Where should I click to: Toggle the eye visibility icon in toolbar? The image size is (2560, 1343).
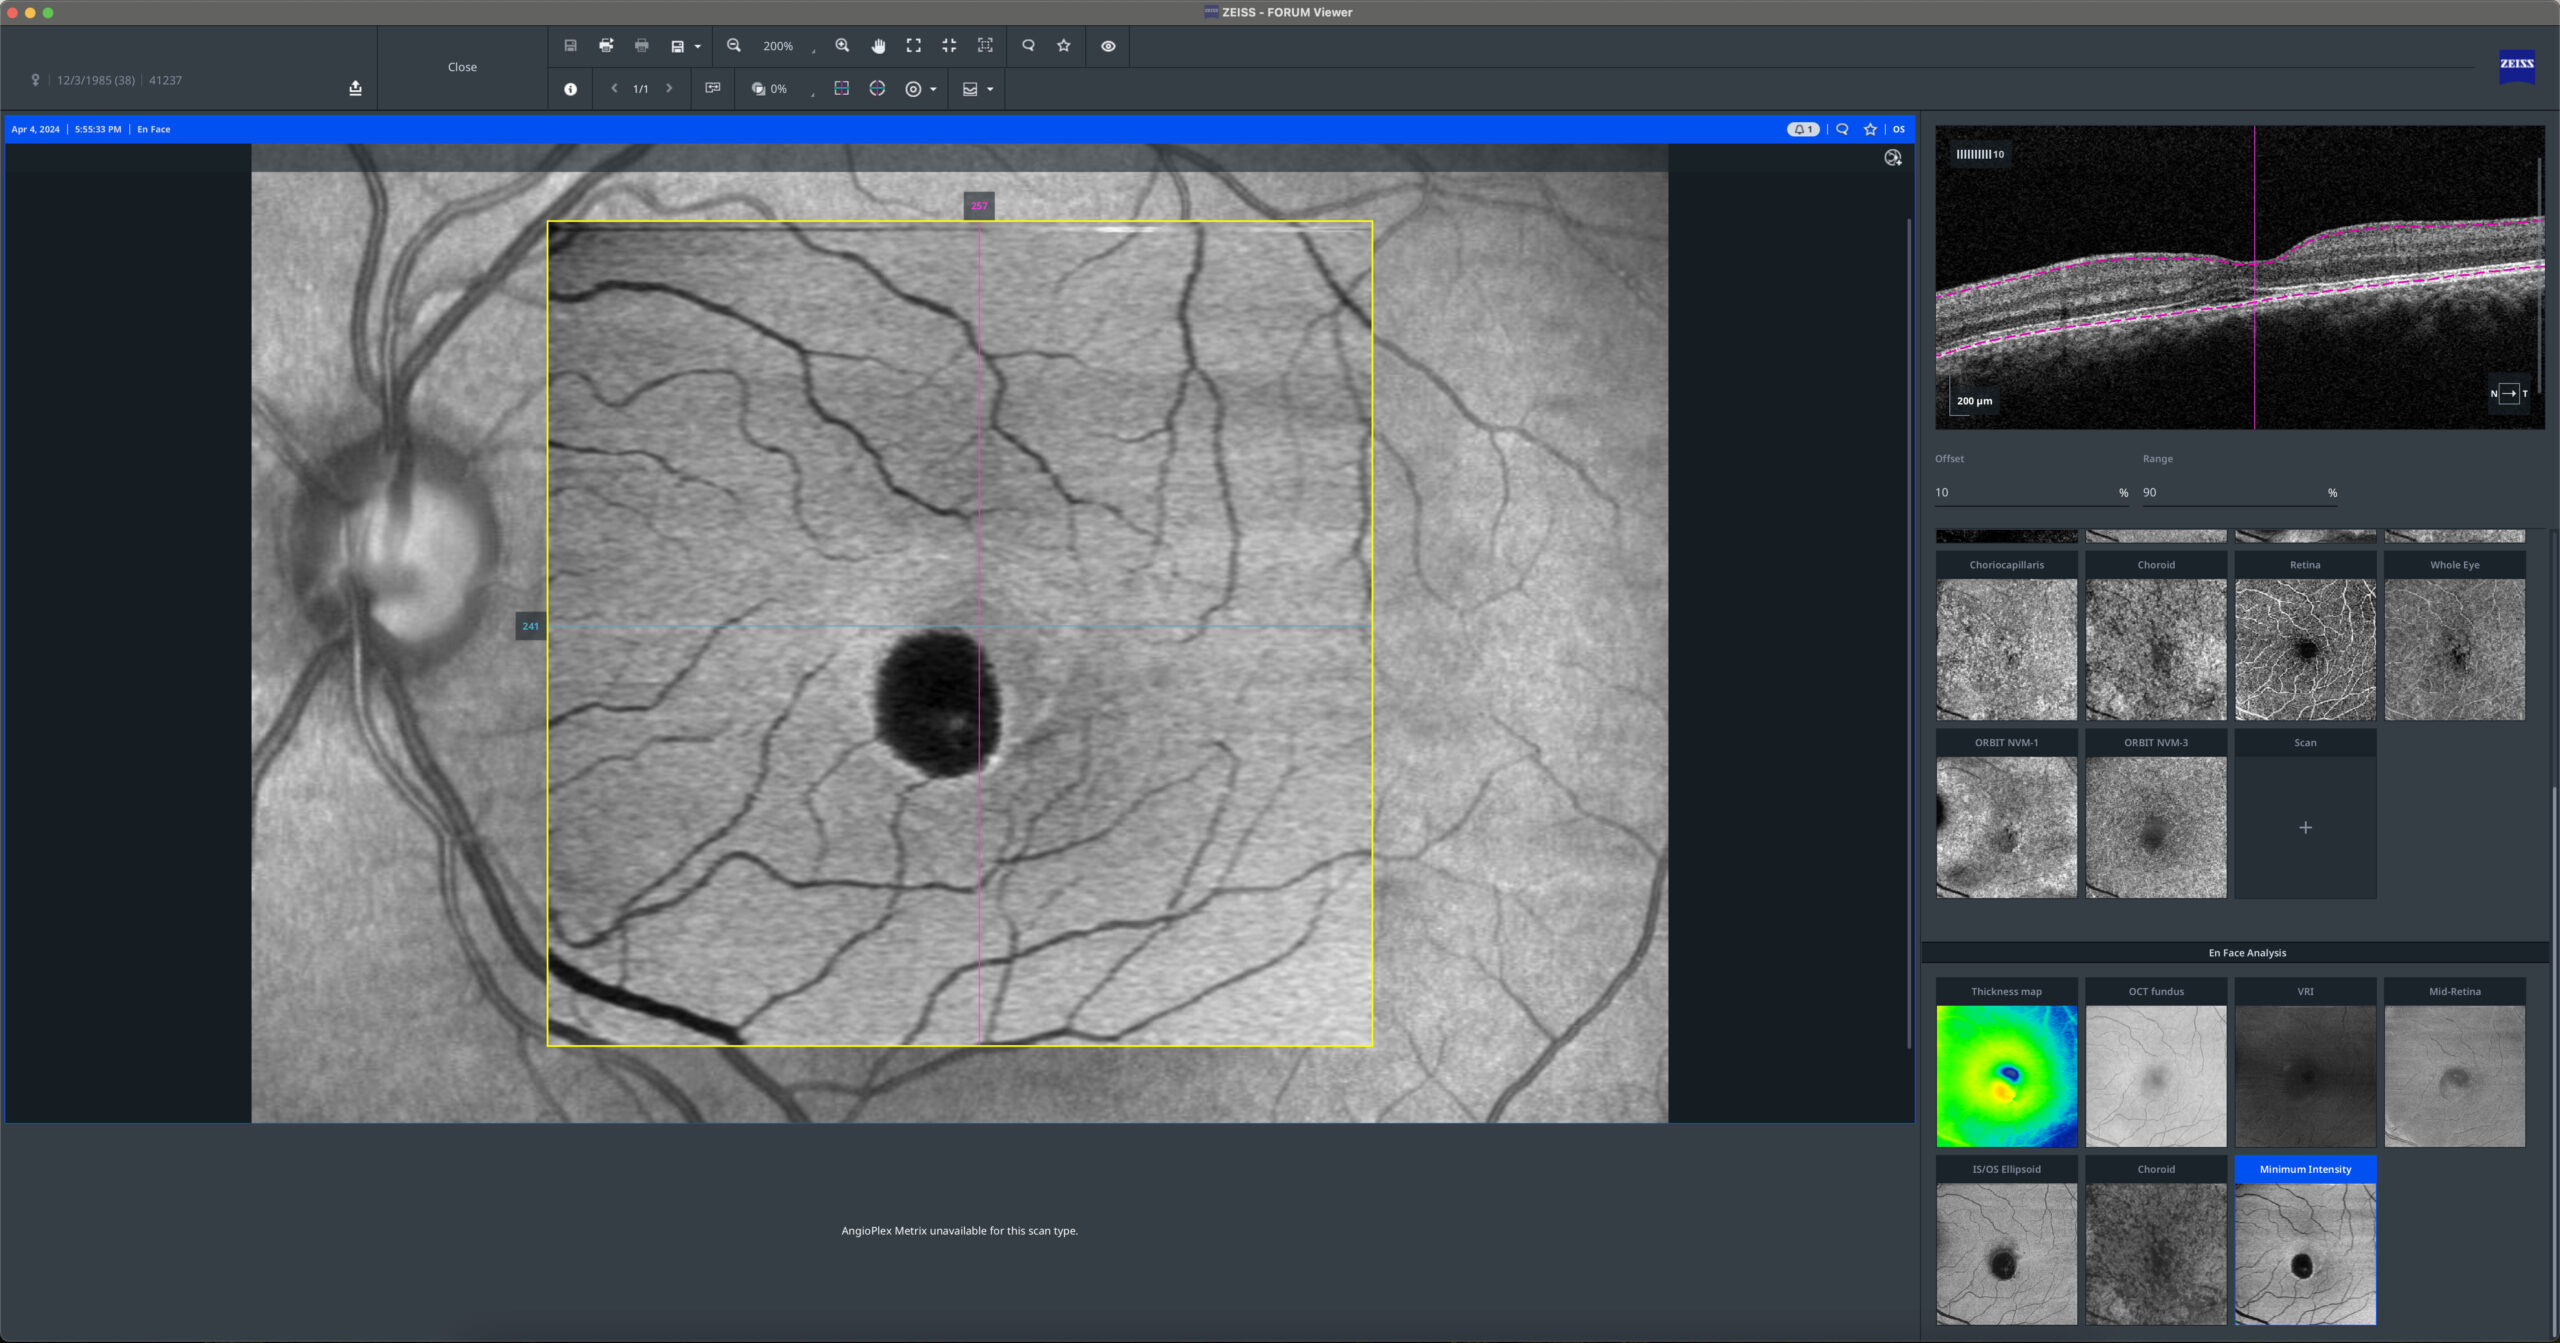pyautogui.click(x=1108, y=46)
